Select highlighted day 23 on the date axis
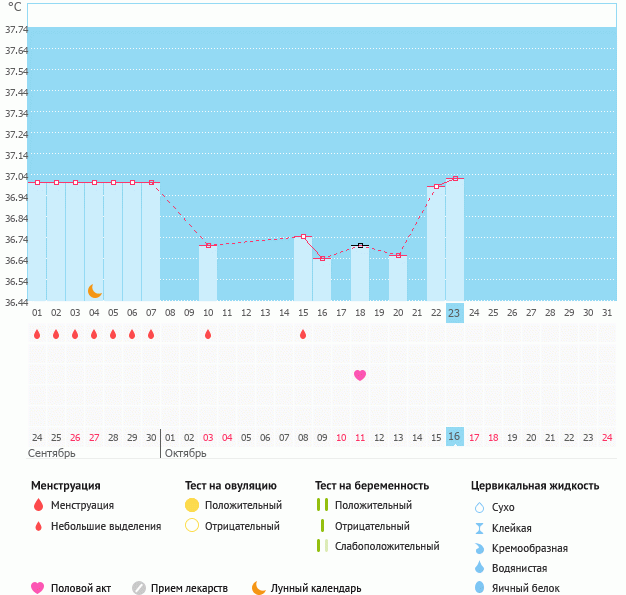 click(x=454, y=313)
